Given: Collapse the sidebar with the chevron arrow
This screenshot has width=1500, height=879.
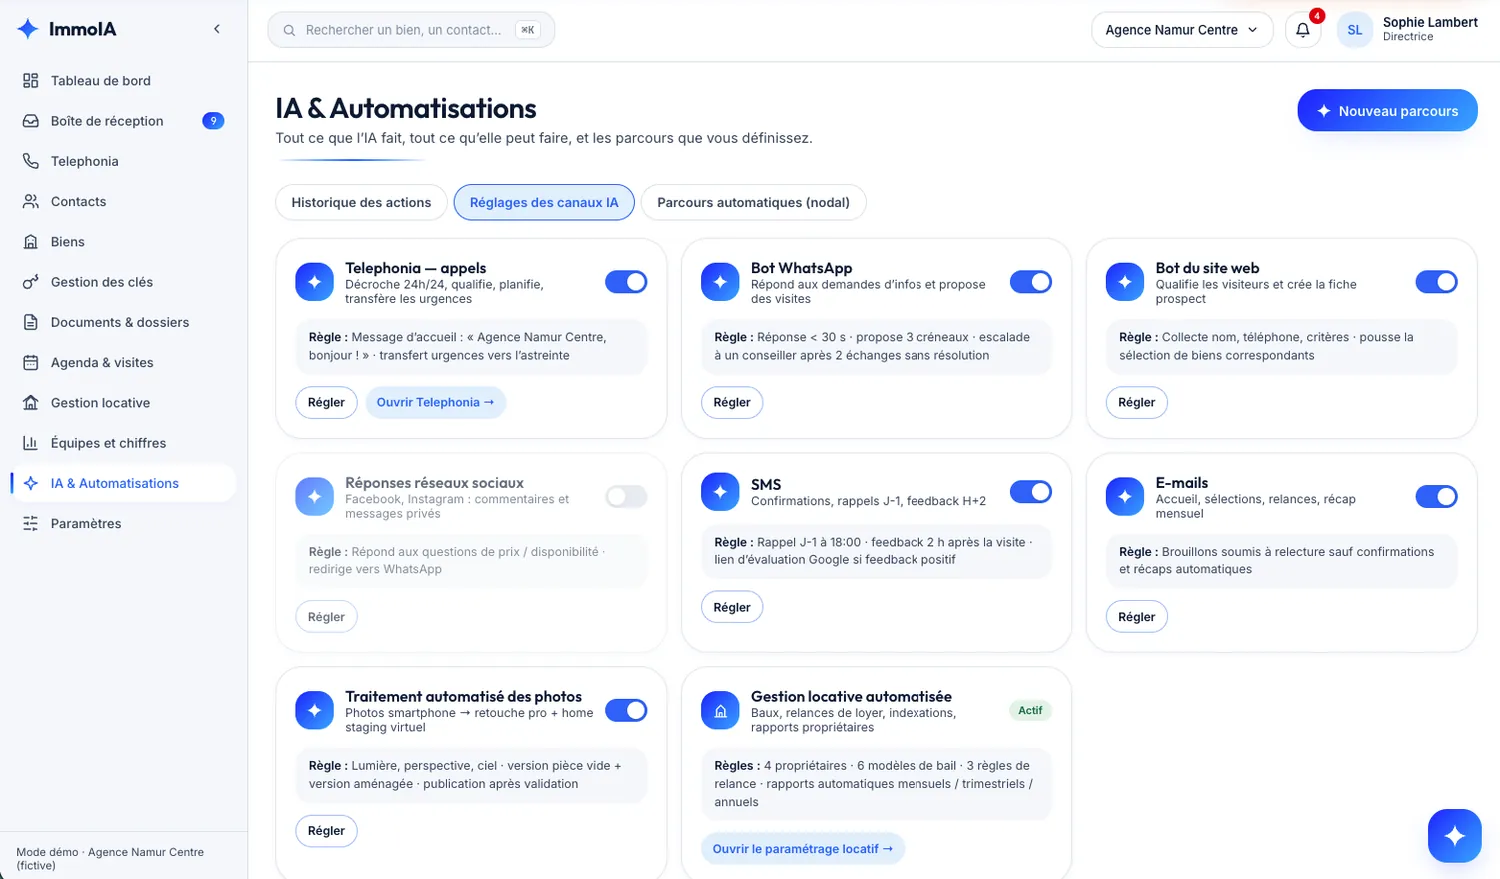Looking at the screenshot, I should [x=217, y=29].
